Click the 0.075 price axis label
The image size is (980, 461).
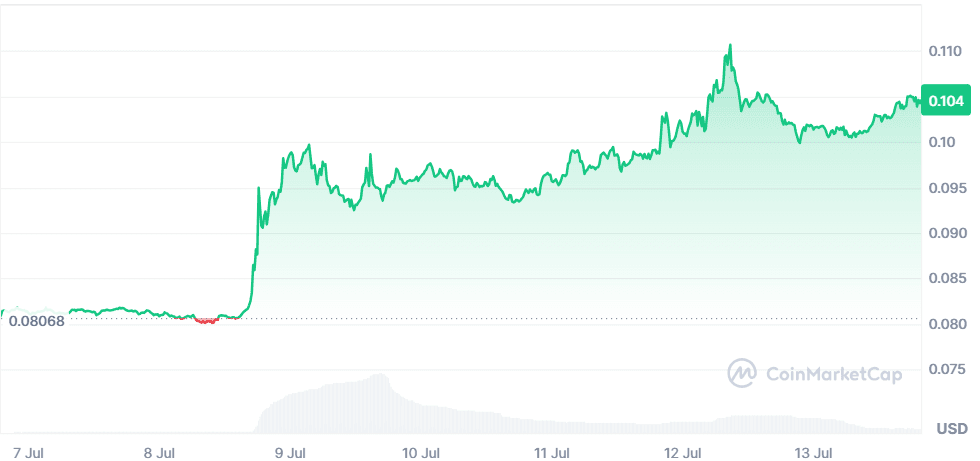click(x=945, y=370)
